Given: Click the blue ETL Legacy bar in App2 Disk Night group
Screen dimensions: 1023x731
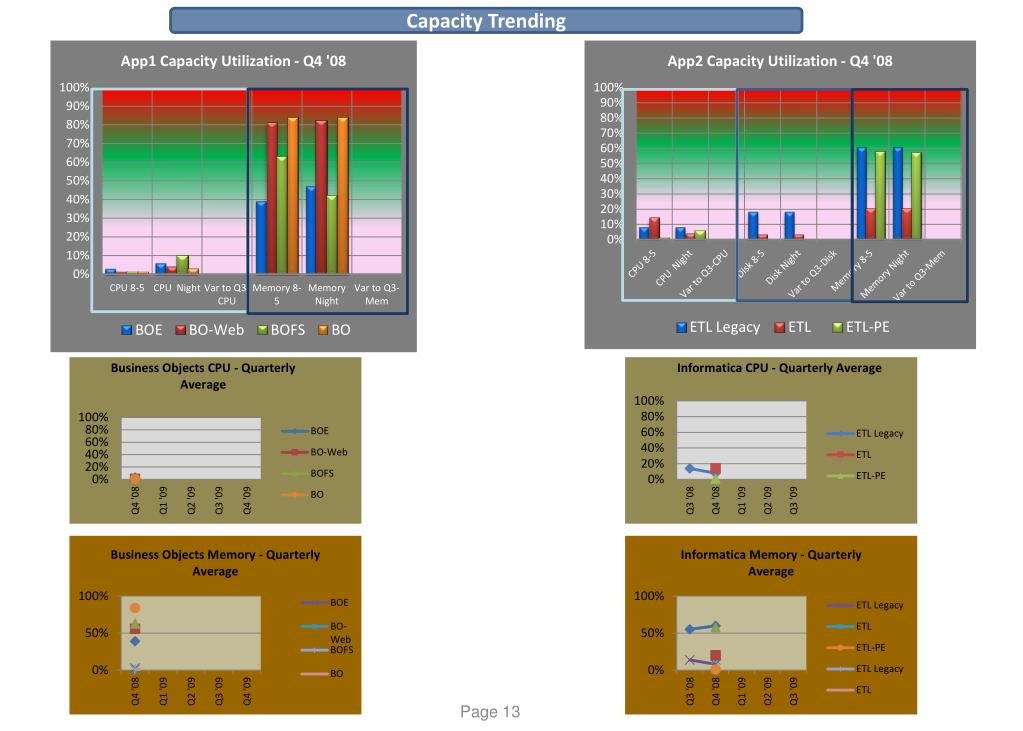Looking at the screenshot, I should [789, 226].
